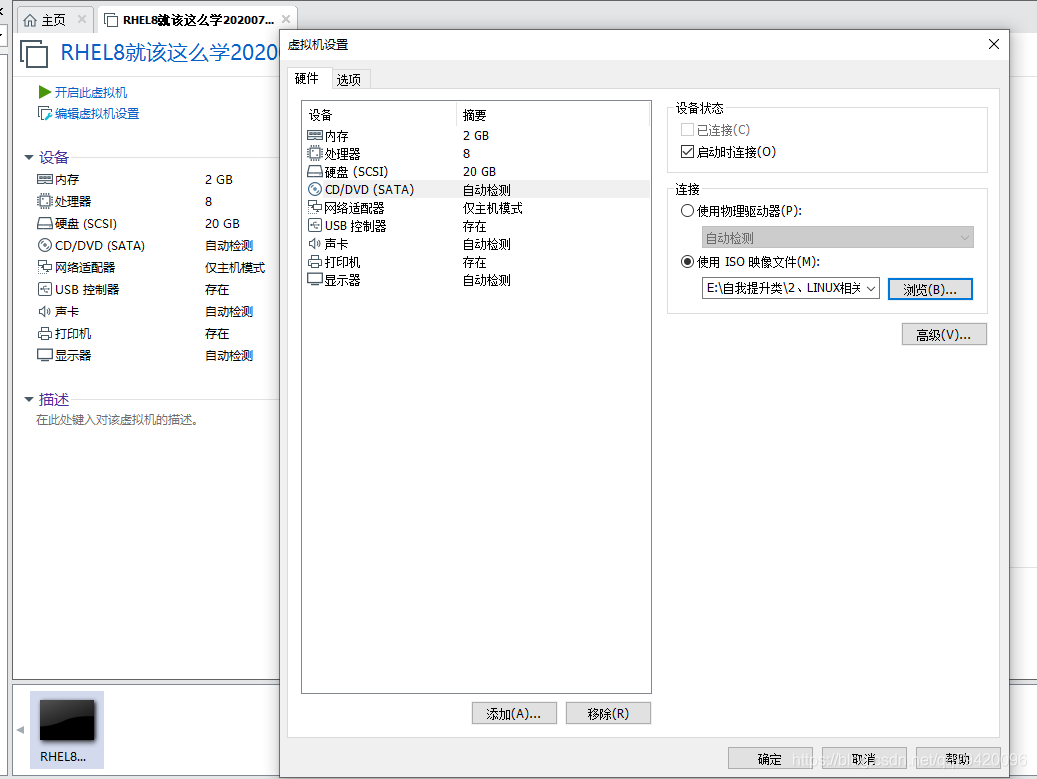Screen dimensions: 1037x779
Task: Select the RHEL8就该这么学 VM tab
Action: point(198,20)
